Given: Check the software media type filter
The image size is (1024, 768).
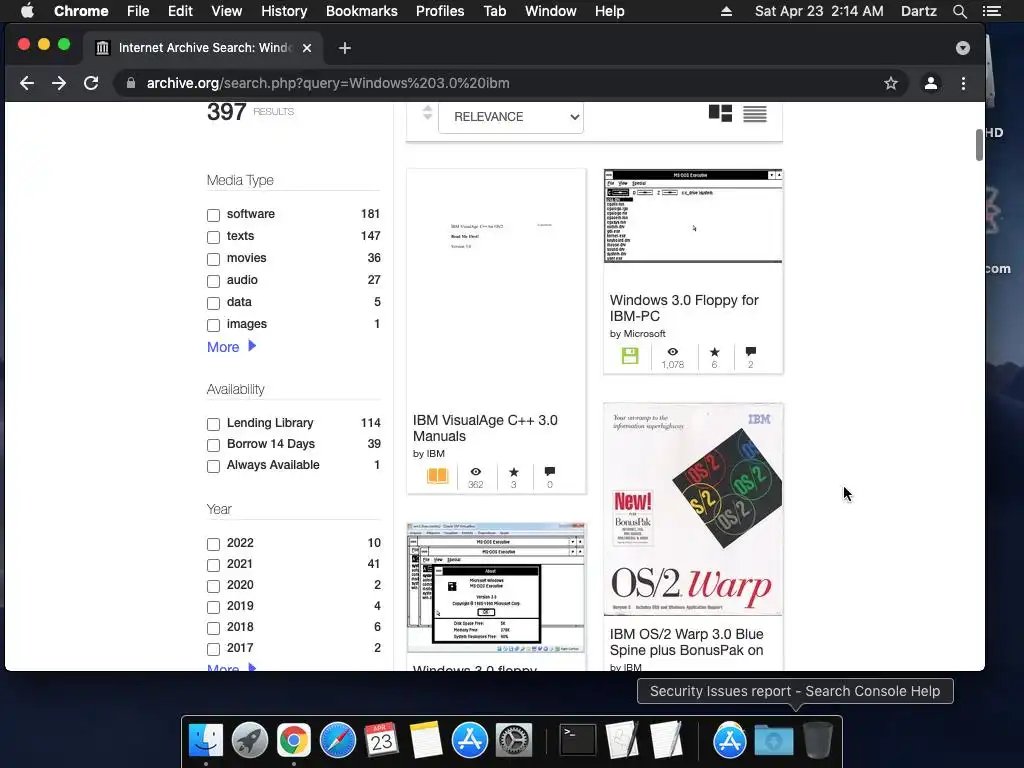Looking at the screenshot, I should 214,215.
